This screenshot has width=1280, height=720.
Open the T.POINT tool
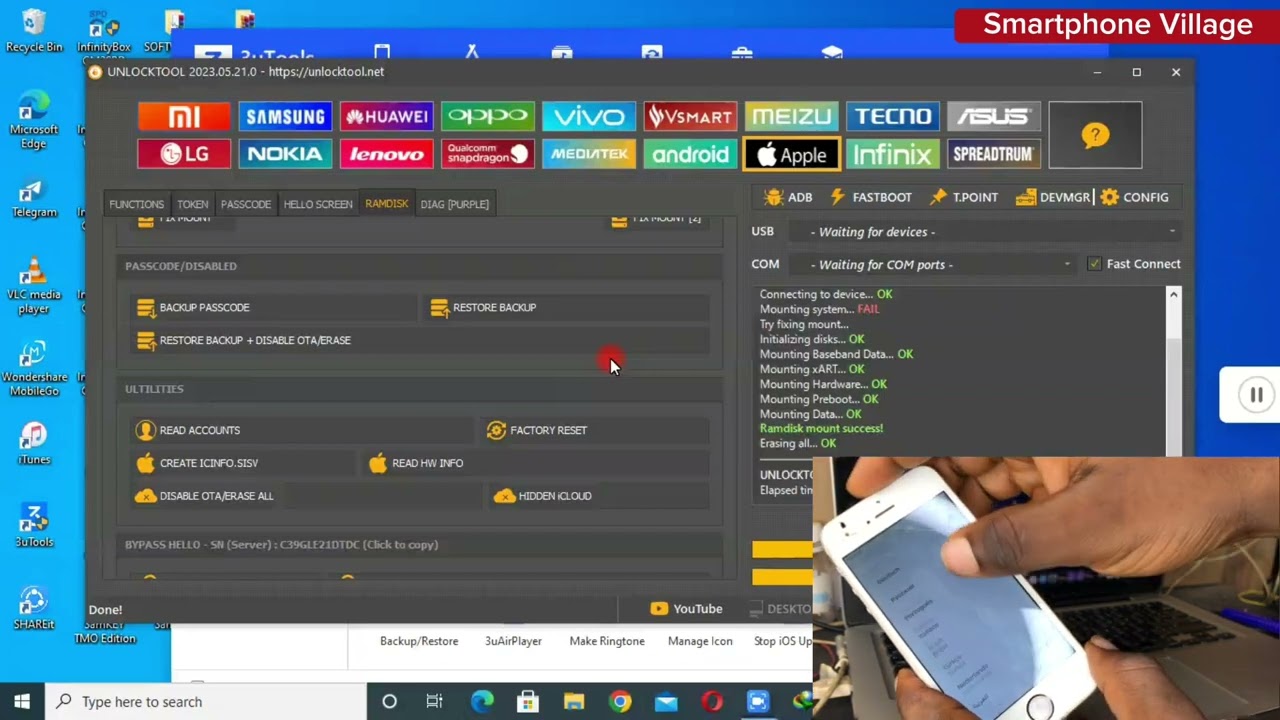964,197
